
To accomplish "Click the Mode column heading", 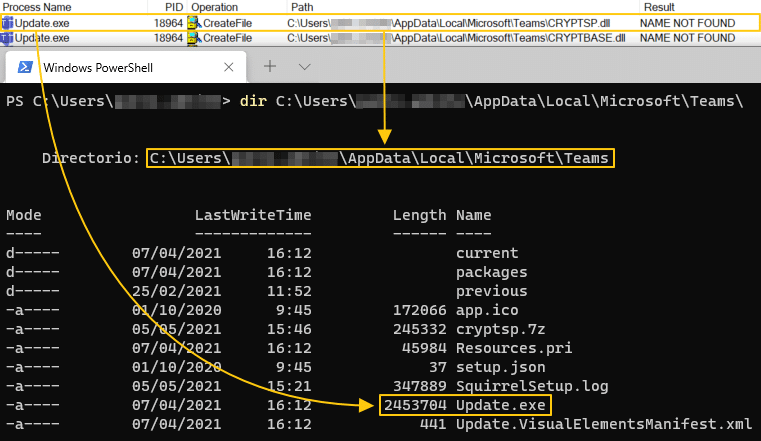I will [x=24, y=215].
